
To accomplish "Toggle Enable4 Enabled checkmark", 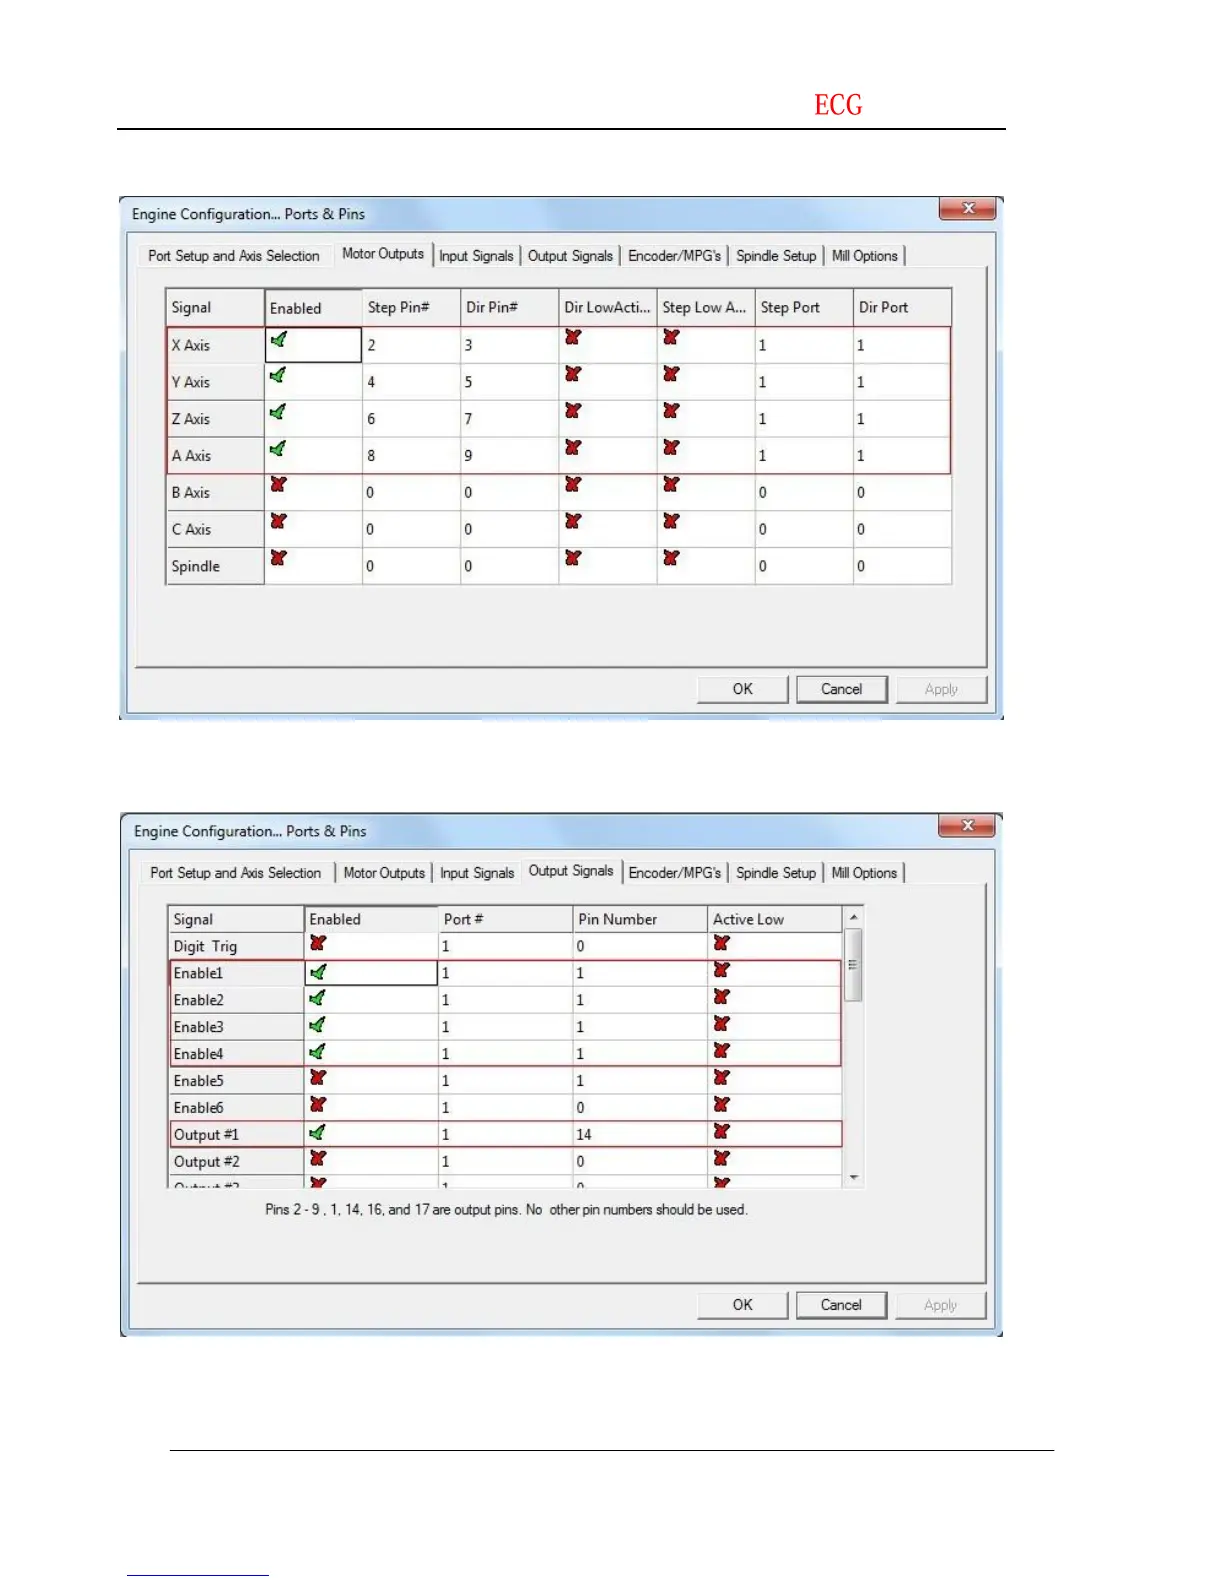I will point(318,1052).
